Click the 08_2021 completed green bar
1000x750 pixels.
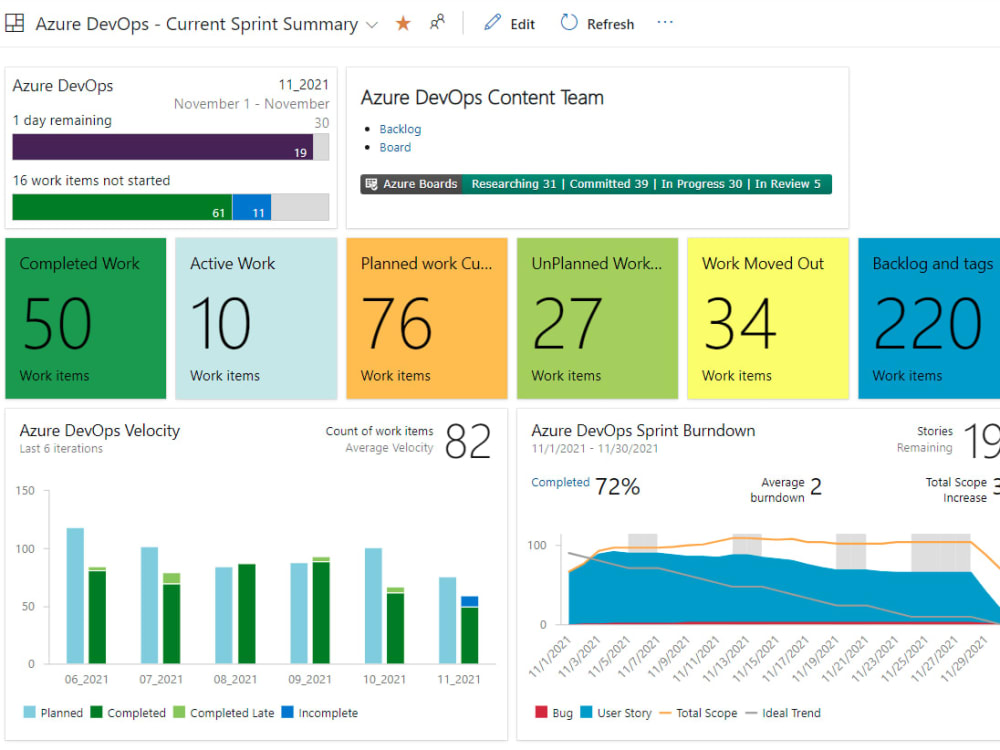click(x=247, y=614)
